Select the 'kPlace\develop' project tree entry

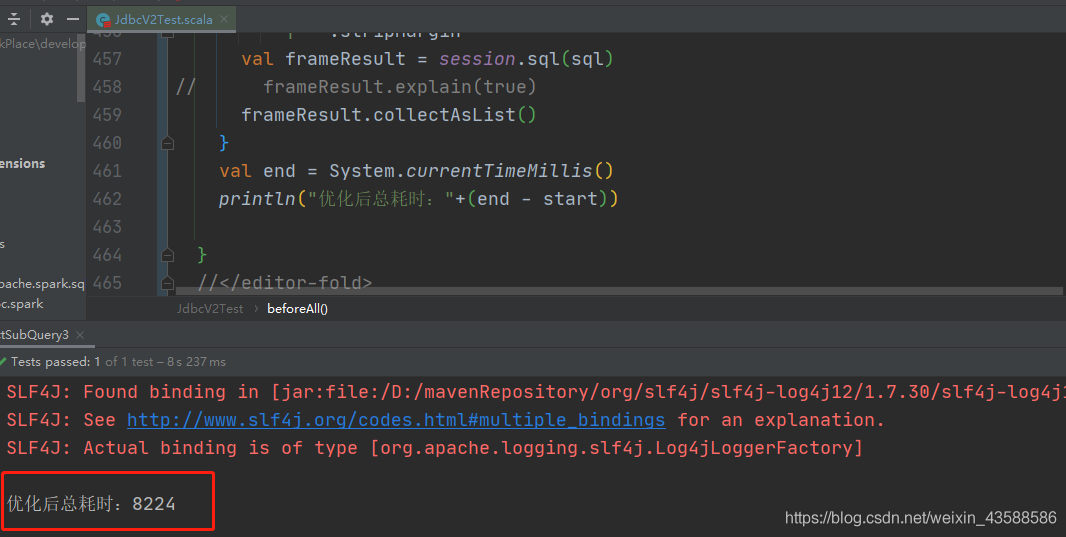(x=43, y=44)
